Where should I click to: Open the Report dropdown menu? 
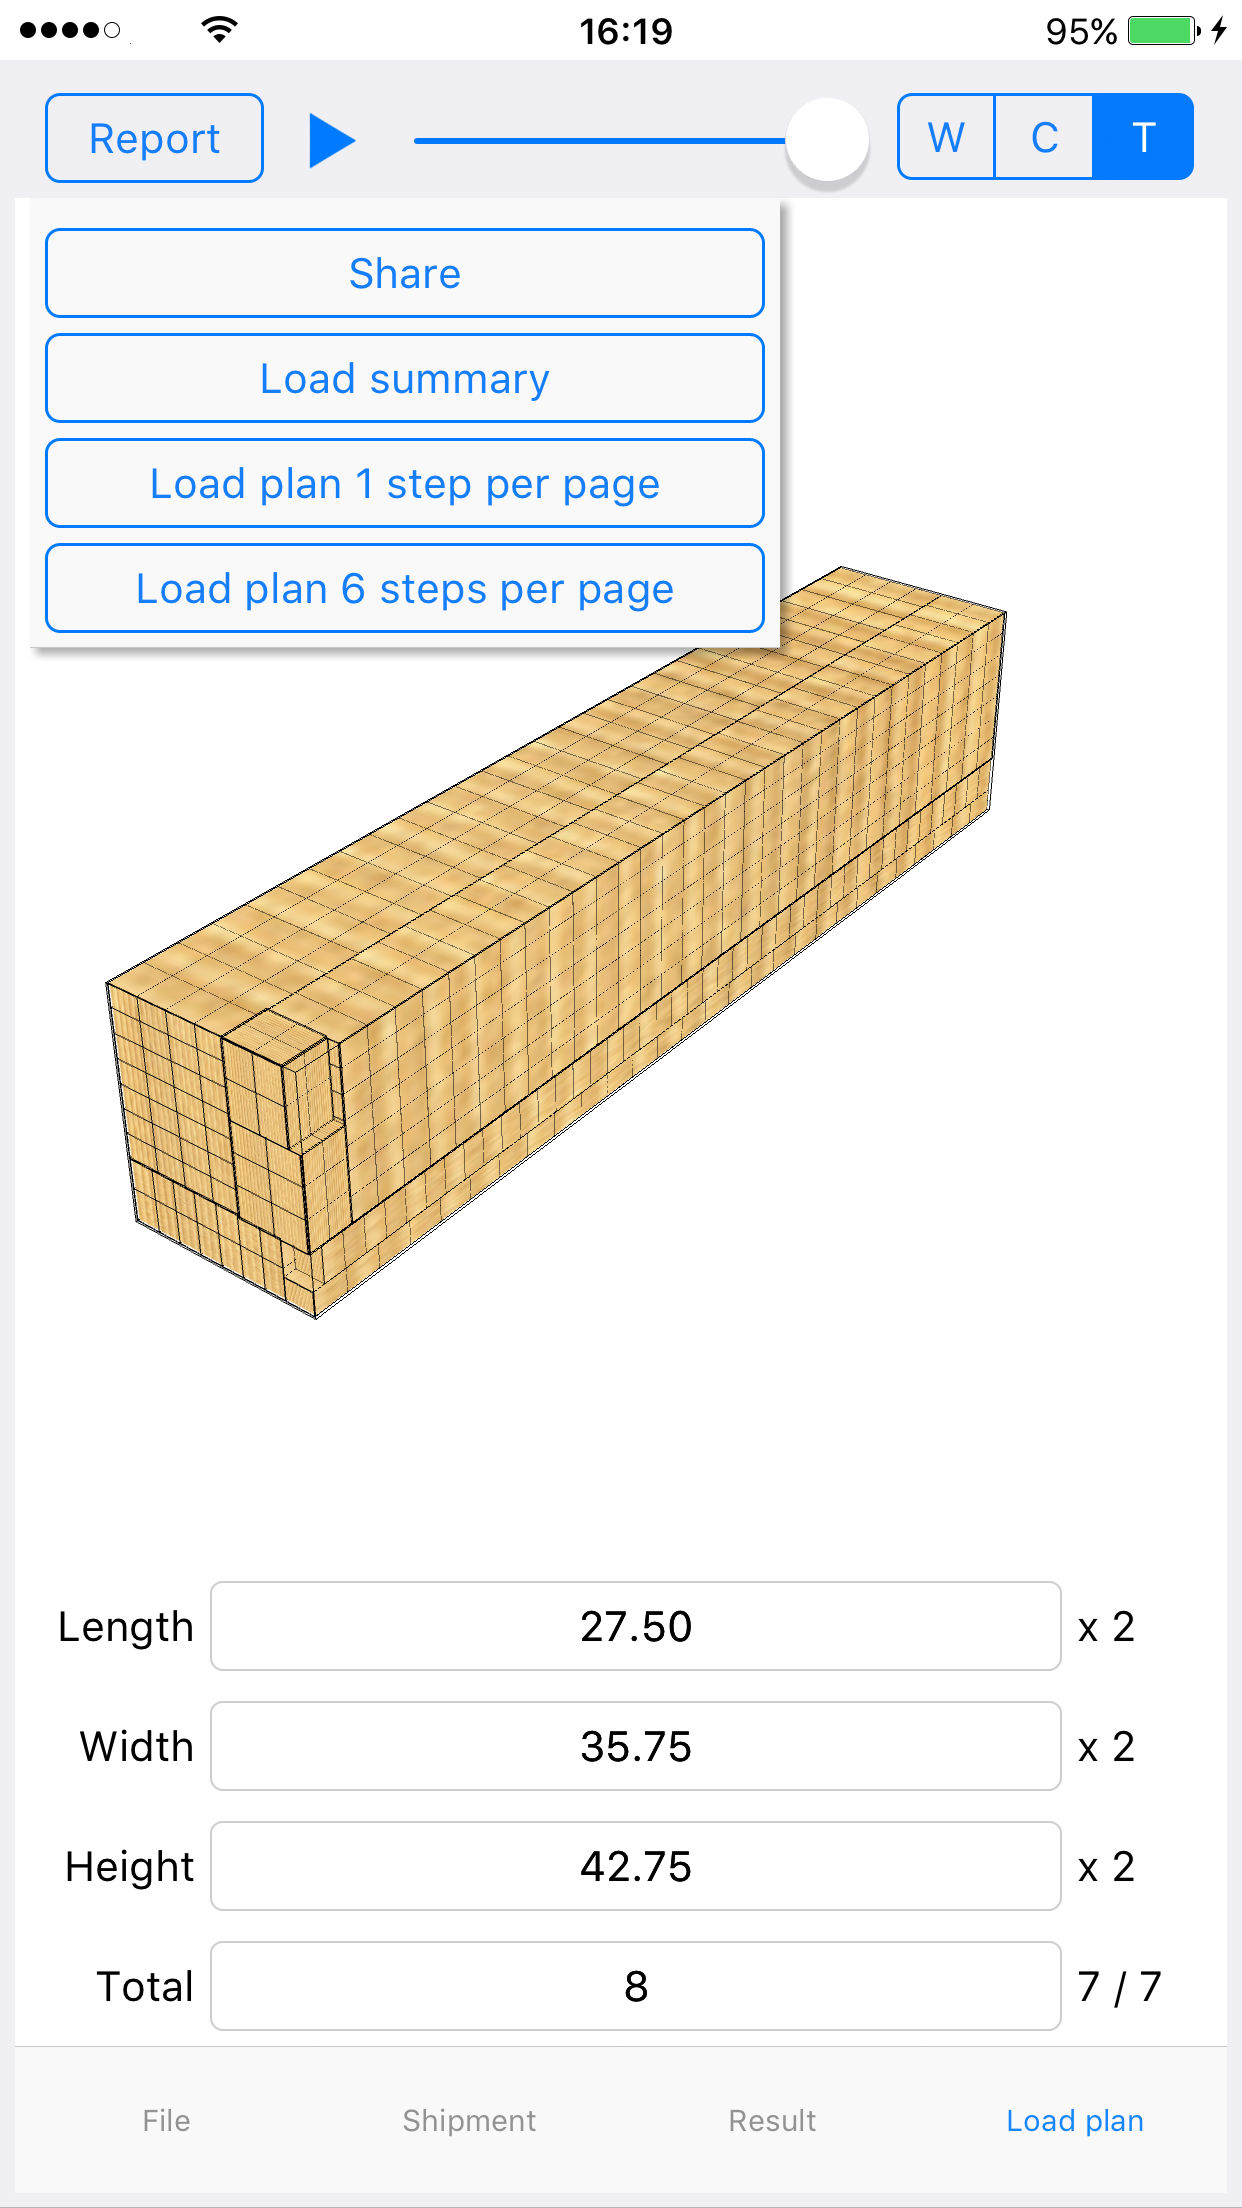pos(154,139)
